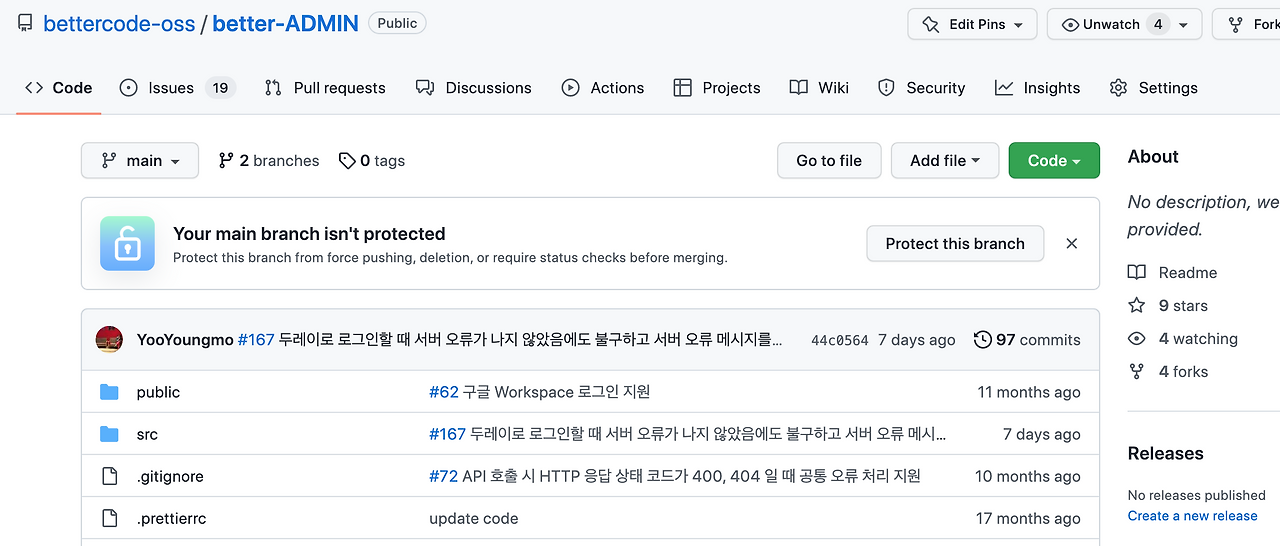Screen dimensions: 1280x546
Task: View the 2 branches link
Action: pos(269,161)
